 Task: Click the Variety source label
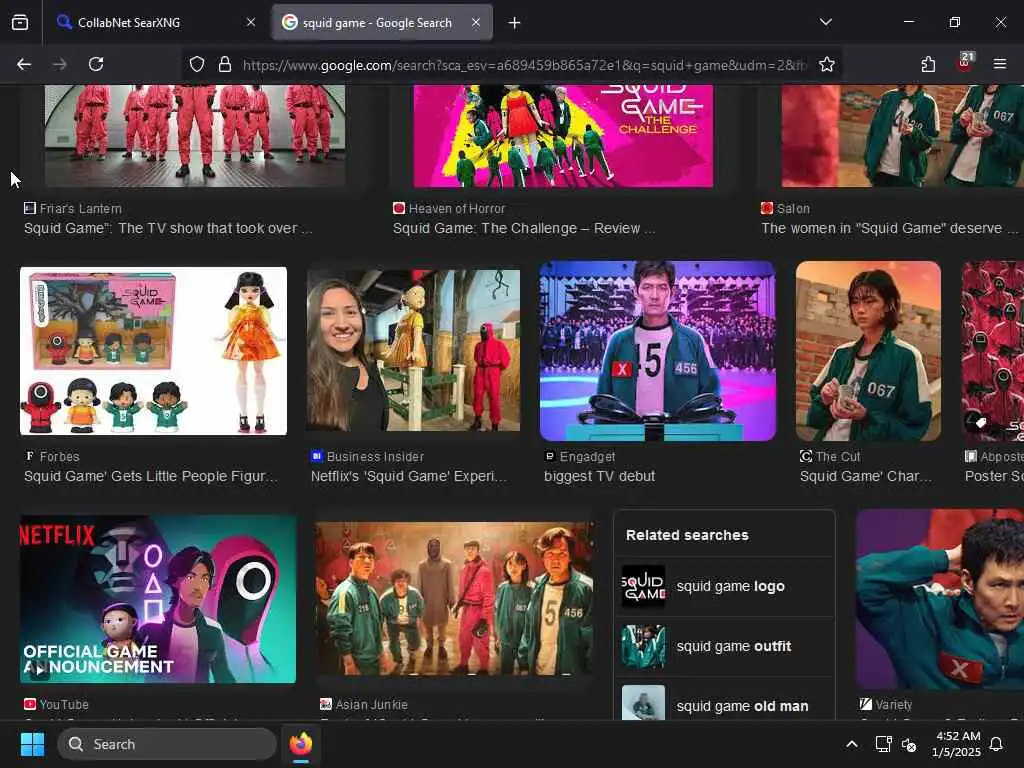[x=893, y=705]
